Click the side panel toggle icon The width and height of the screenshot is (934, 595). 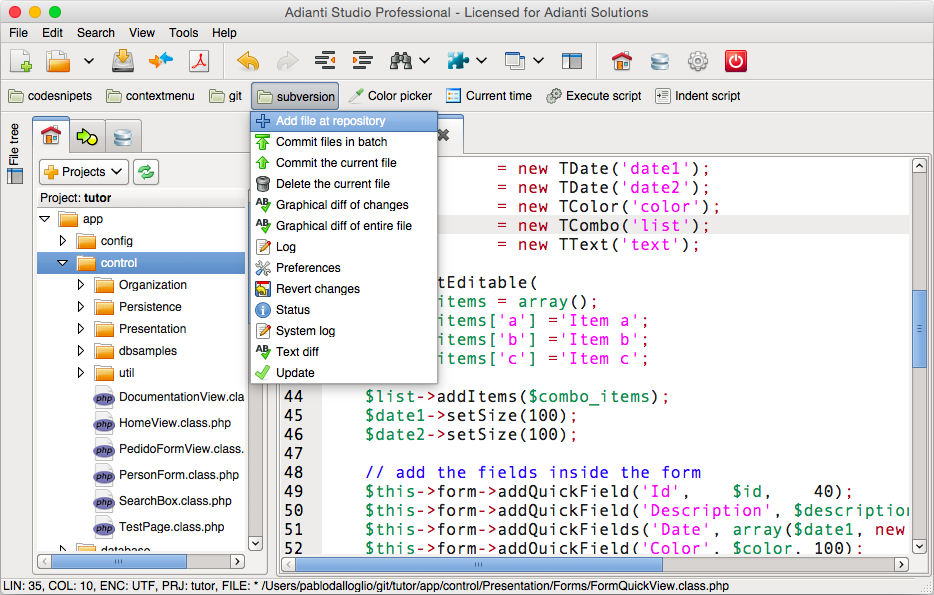tap(572, 61)
